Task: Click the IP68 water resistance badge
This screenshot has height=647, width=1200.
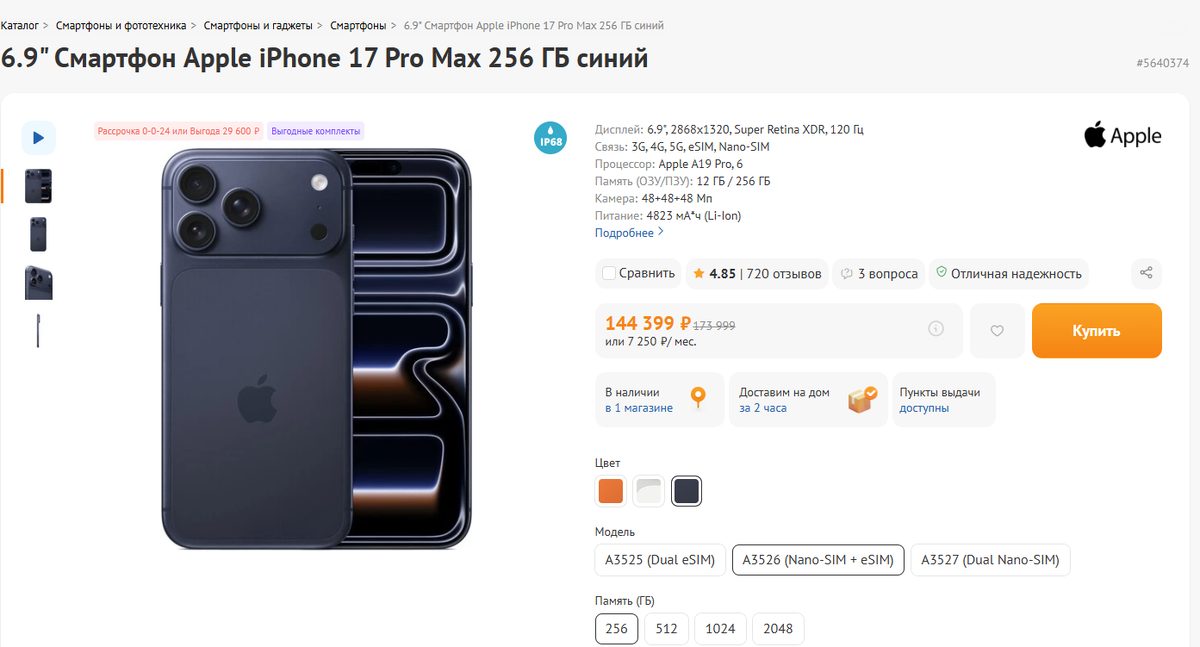Action: tap(550, 137)
